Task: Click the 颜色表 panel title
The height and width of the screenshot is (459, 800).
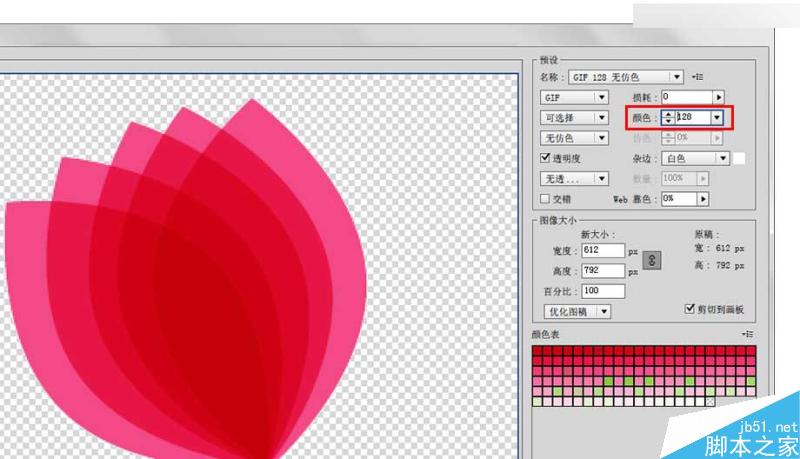Action: click(x=545, y=335)
